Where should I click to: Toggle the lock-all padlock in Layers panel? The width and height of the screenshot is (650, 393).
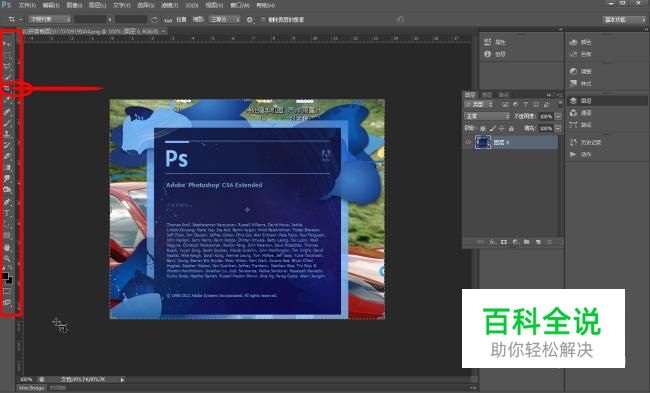[511, 129]
